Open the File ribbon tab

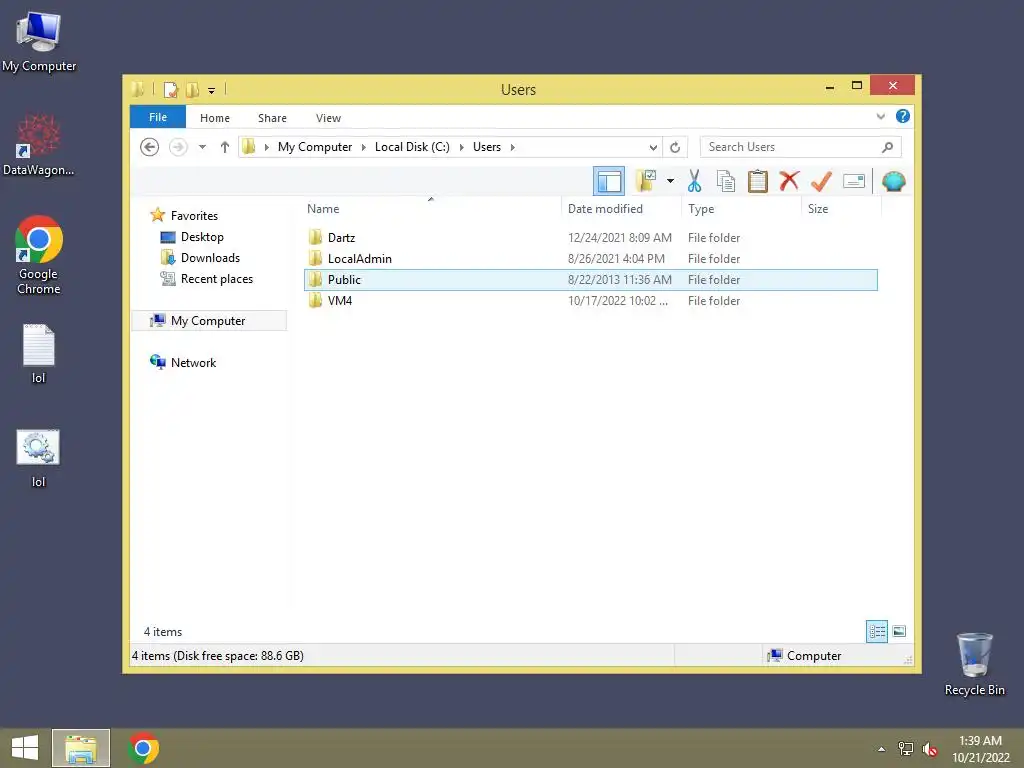(x=157, y=117)
